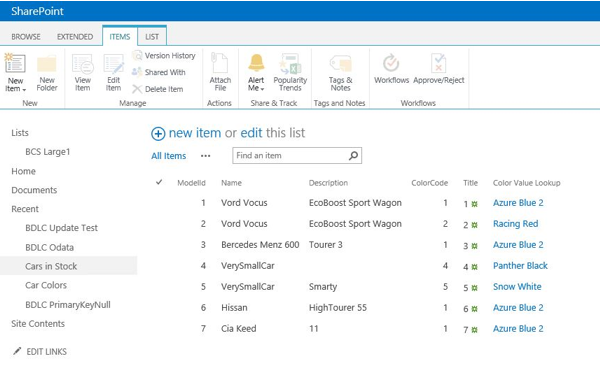600x367 pixels.
Task: Expand the New Item dropdown arrow
Action: coord(24,90)
